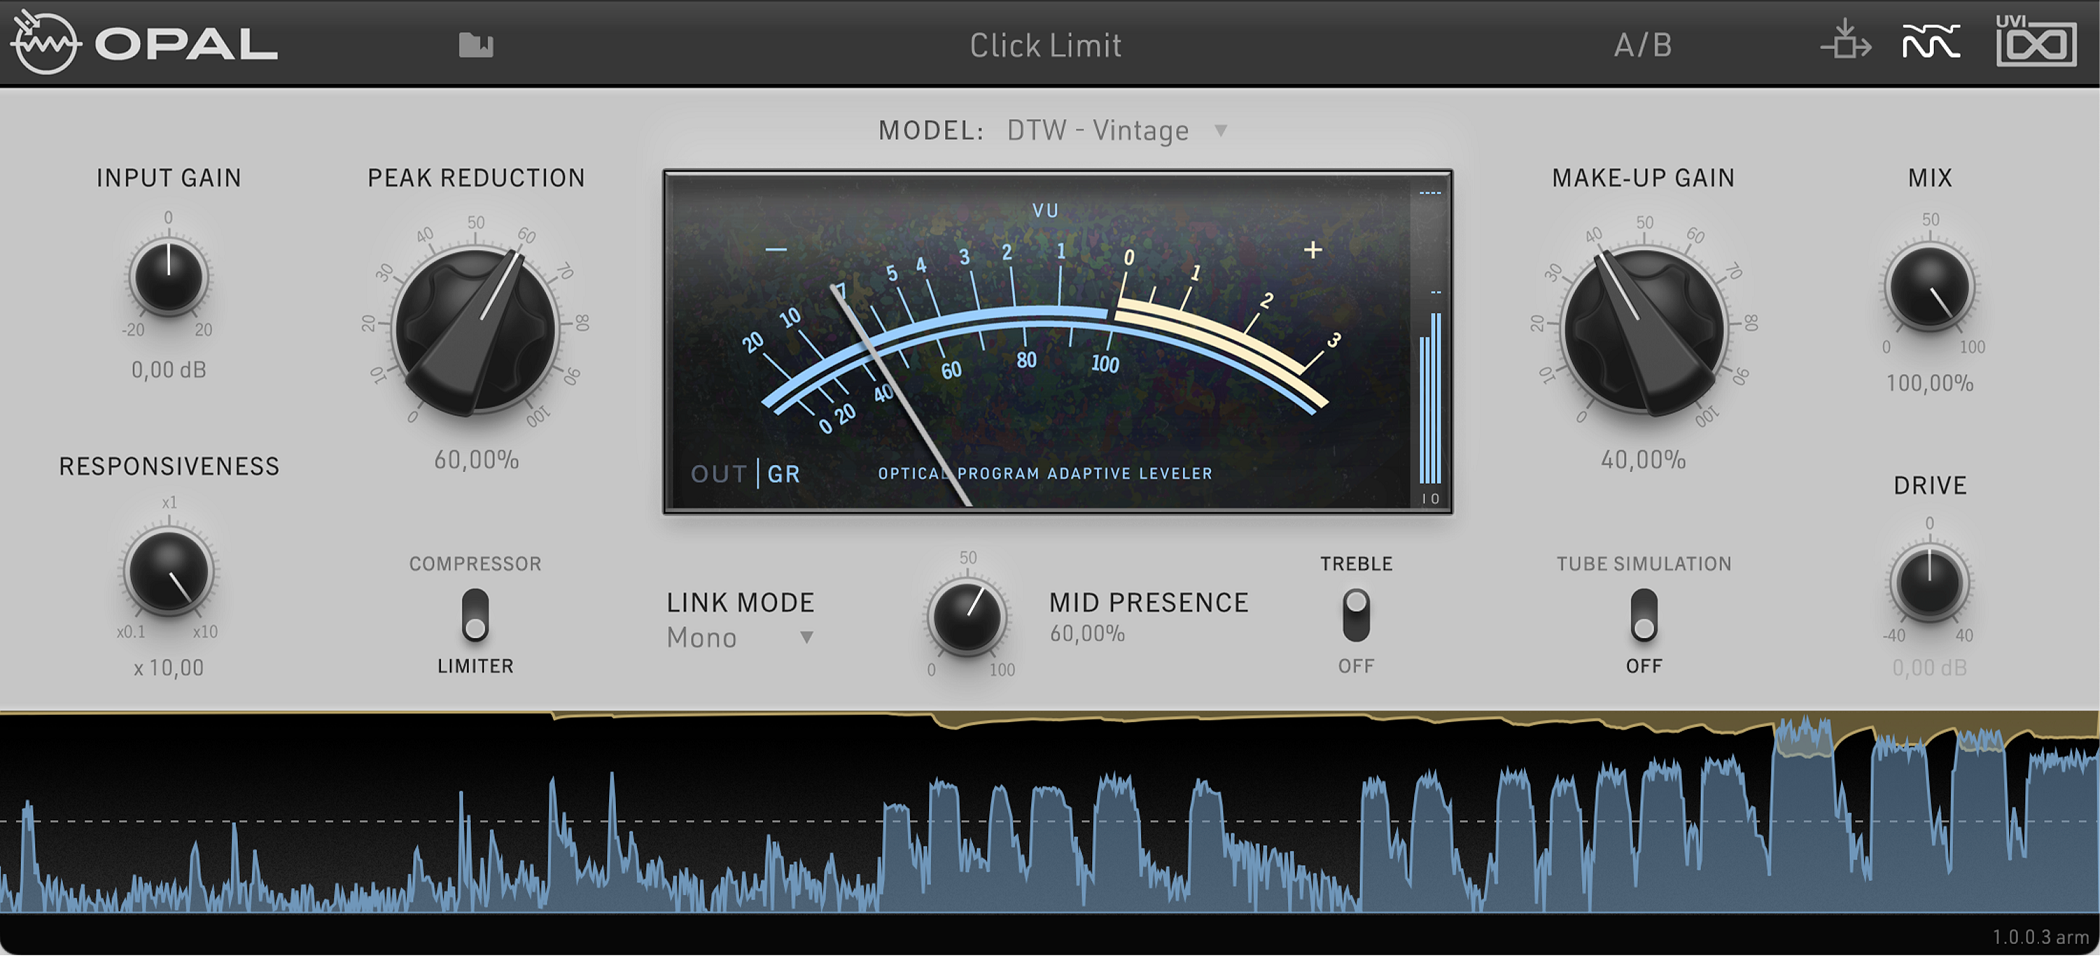Click the waveform history graph
Viewport: 2100px width, 980px height.
coord(1050,812)
